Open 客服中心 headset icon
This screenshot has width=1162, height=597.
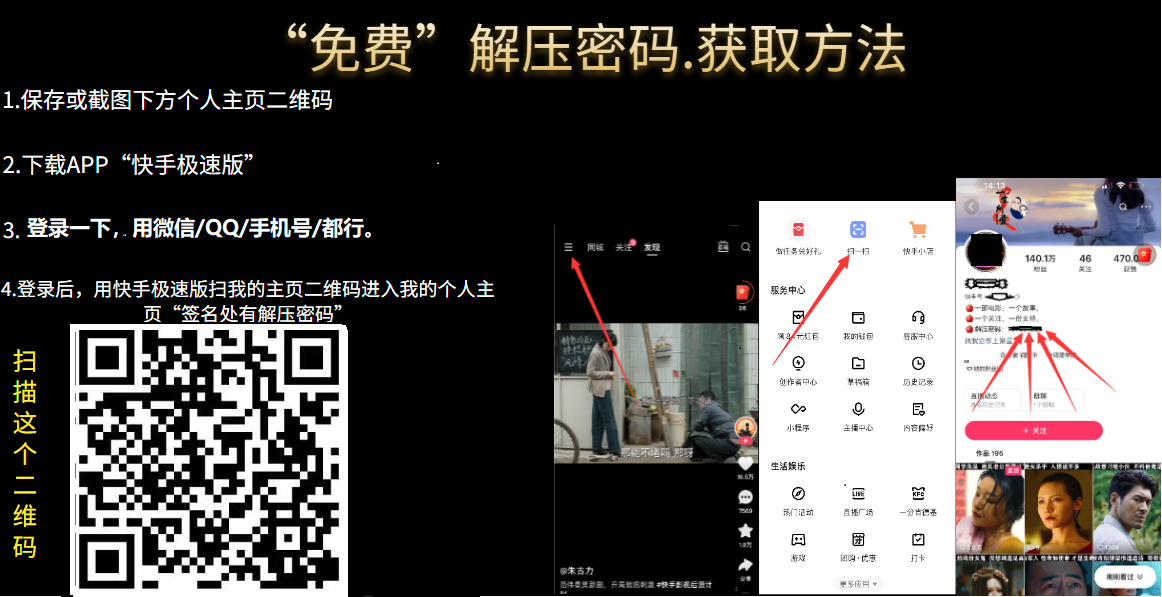coord(918,318)
